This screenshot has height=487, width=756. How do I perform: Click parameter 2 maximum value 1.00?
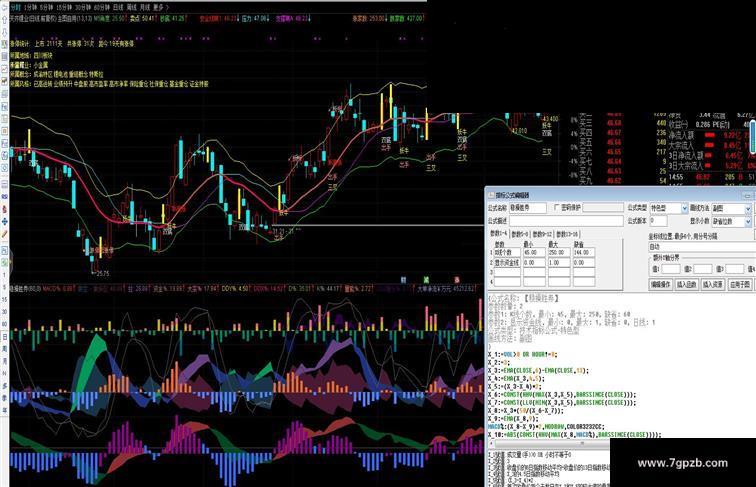coord(559,262)
